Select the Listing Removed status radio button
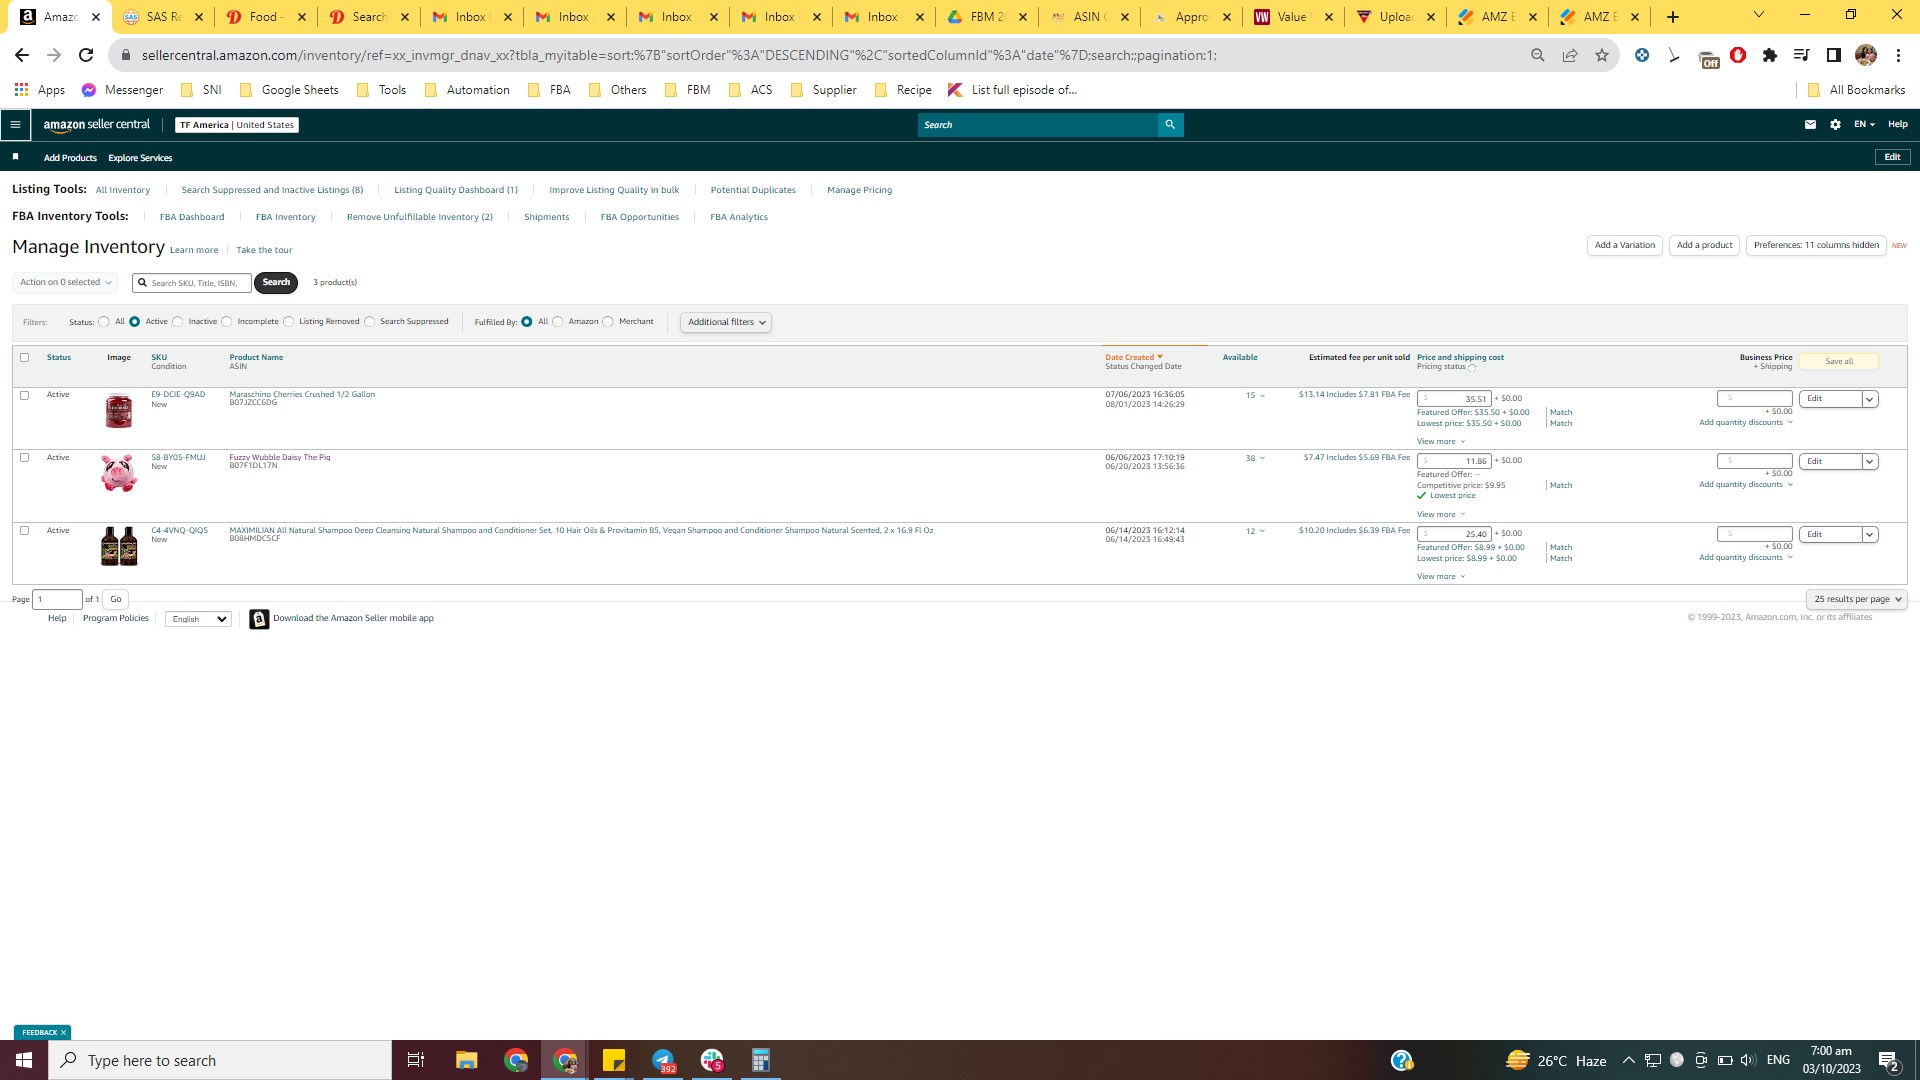Screen dimensions: 1920x1080 click(289, 322)
